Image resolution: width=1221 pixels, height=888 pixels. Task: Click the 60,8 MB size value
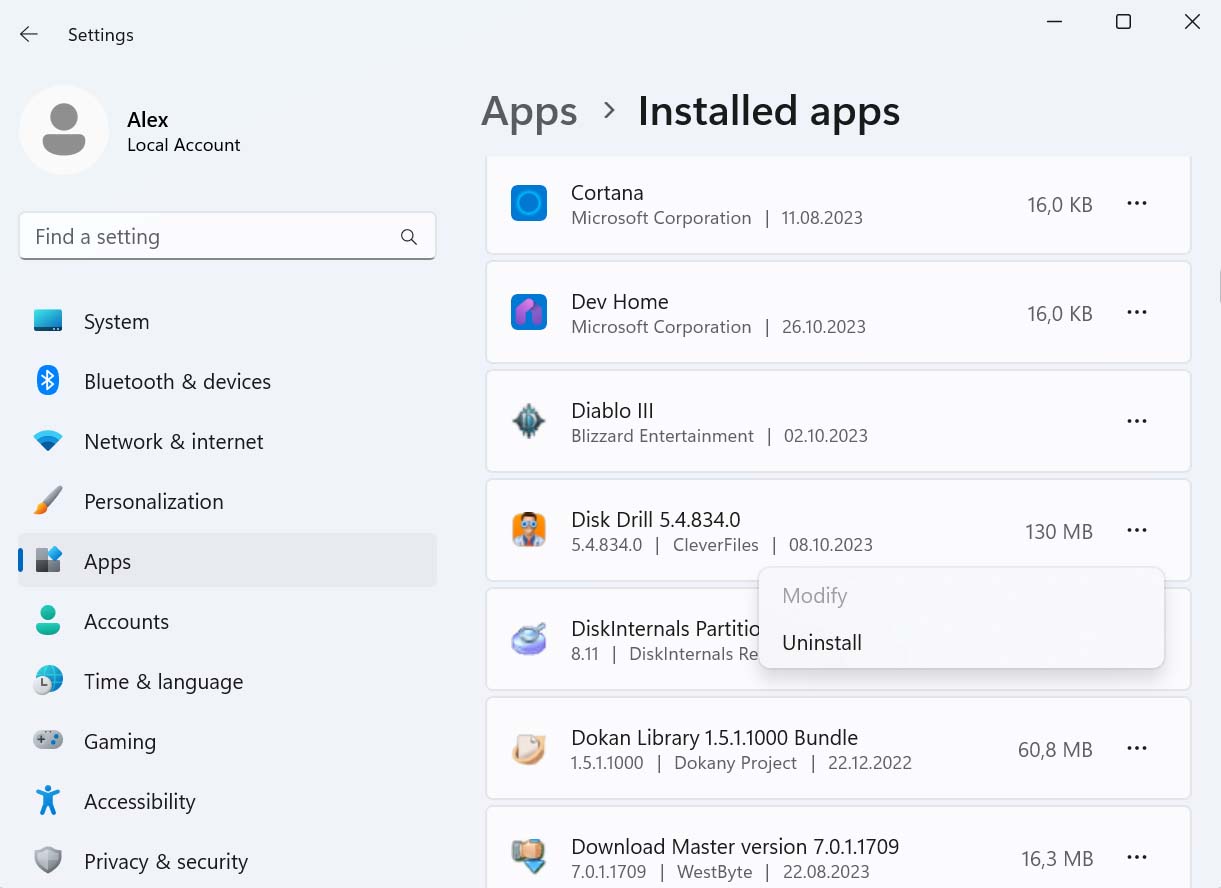pos(1055,749)
